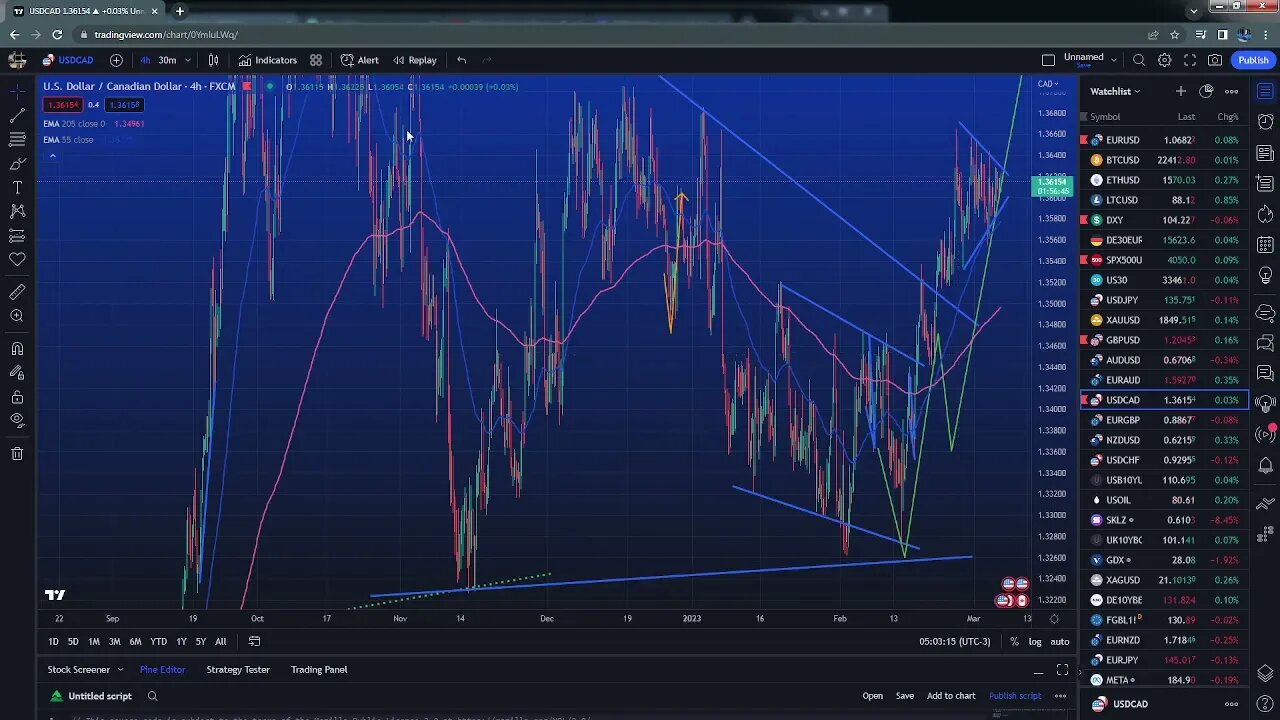The width and height of the screenshot is (1280, 720).
Task: Open the Alerts clock icon in right sidebar
Action: 1265,123
